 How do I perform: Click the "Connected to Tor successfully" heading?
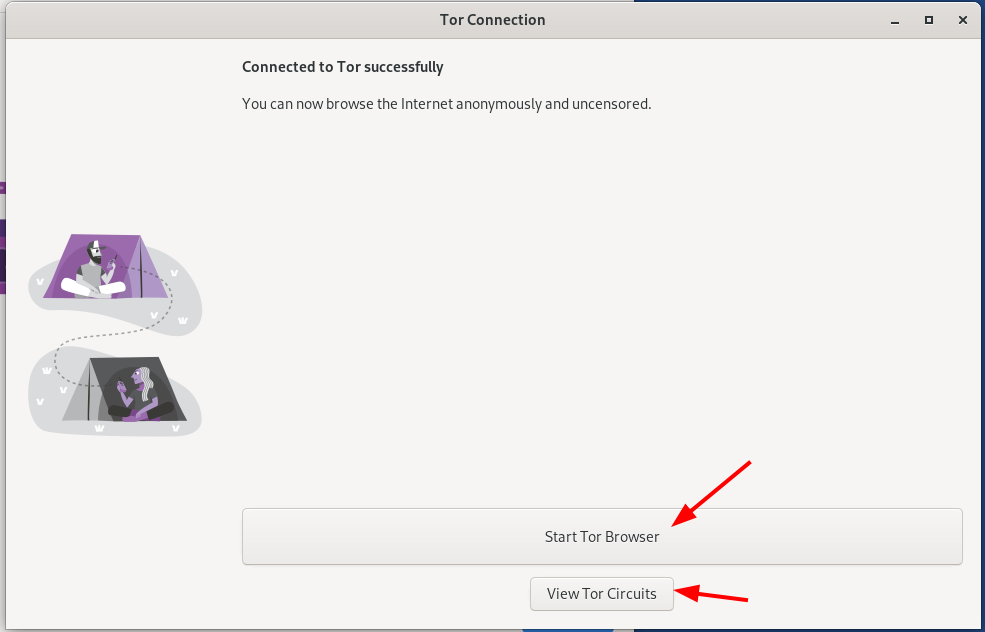click(342, 67)
